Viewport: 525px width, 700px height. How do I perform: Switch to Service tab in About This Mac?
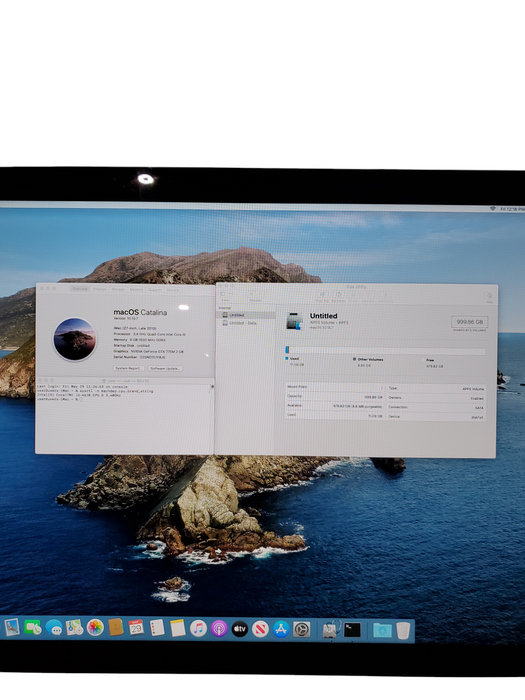tap(173, 290)
